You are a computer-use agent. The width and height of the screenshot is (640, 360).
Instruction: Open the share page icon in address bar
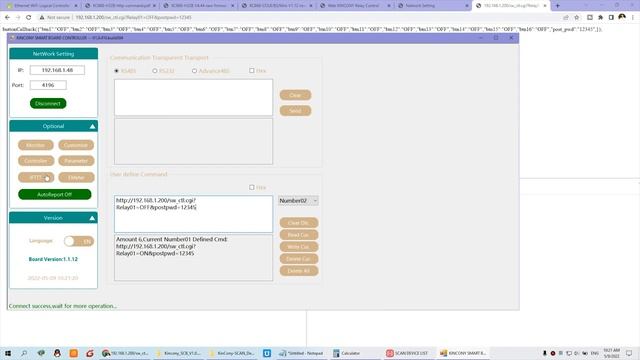pos(566,18)
